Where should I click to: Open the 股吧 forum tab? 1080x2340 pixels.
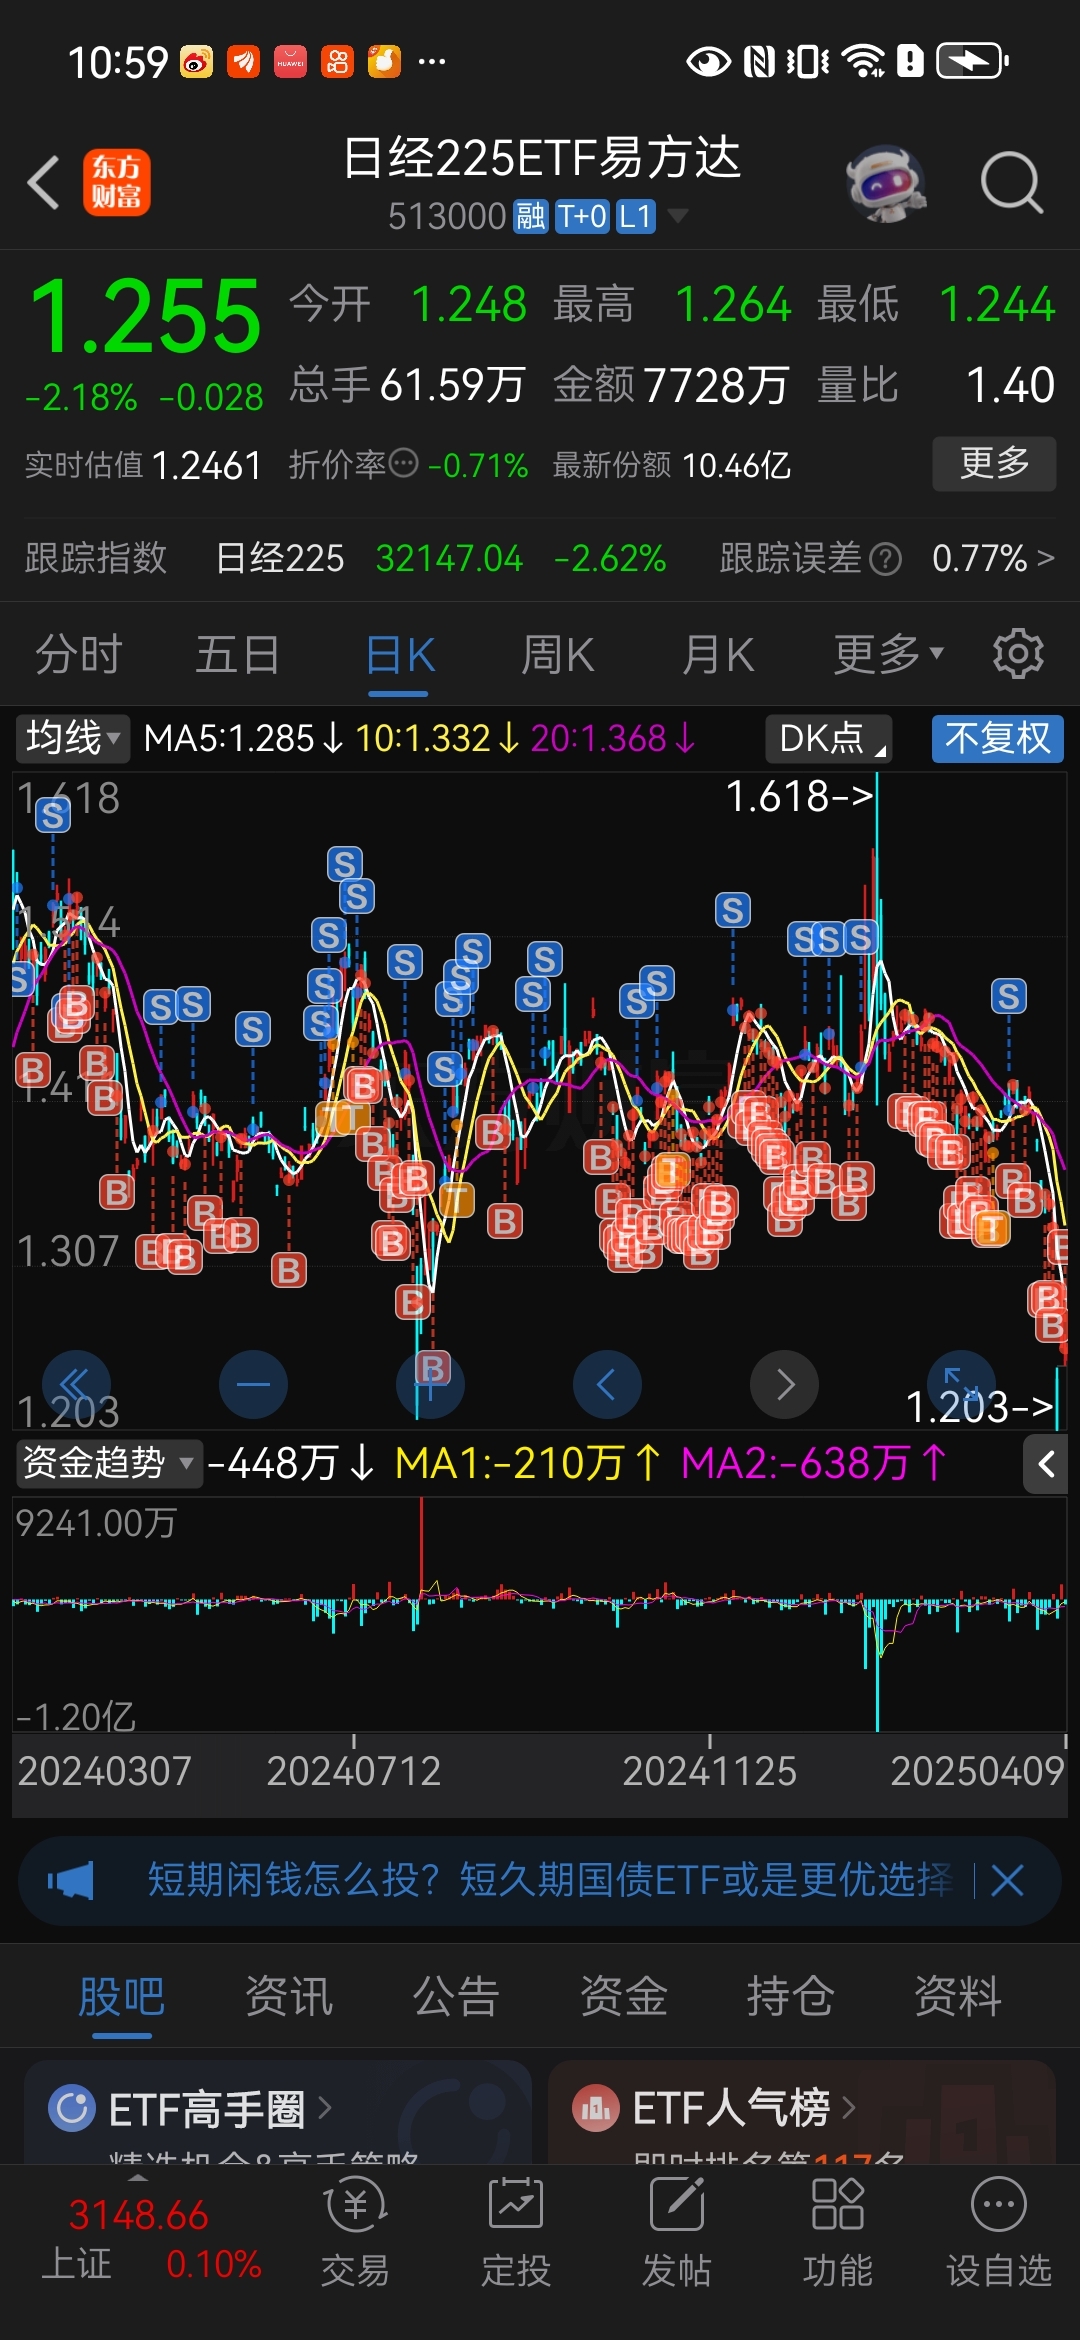[x=122, y=1997]
